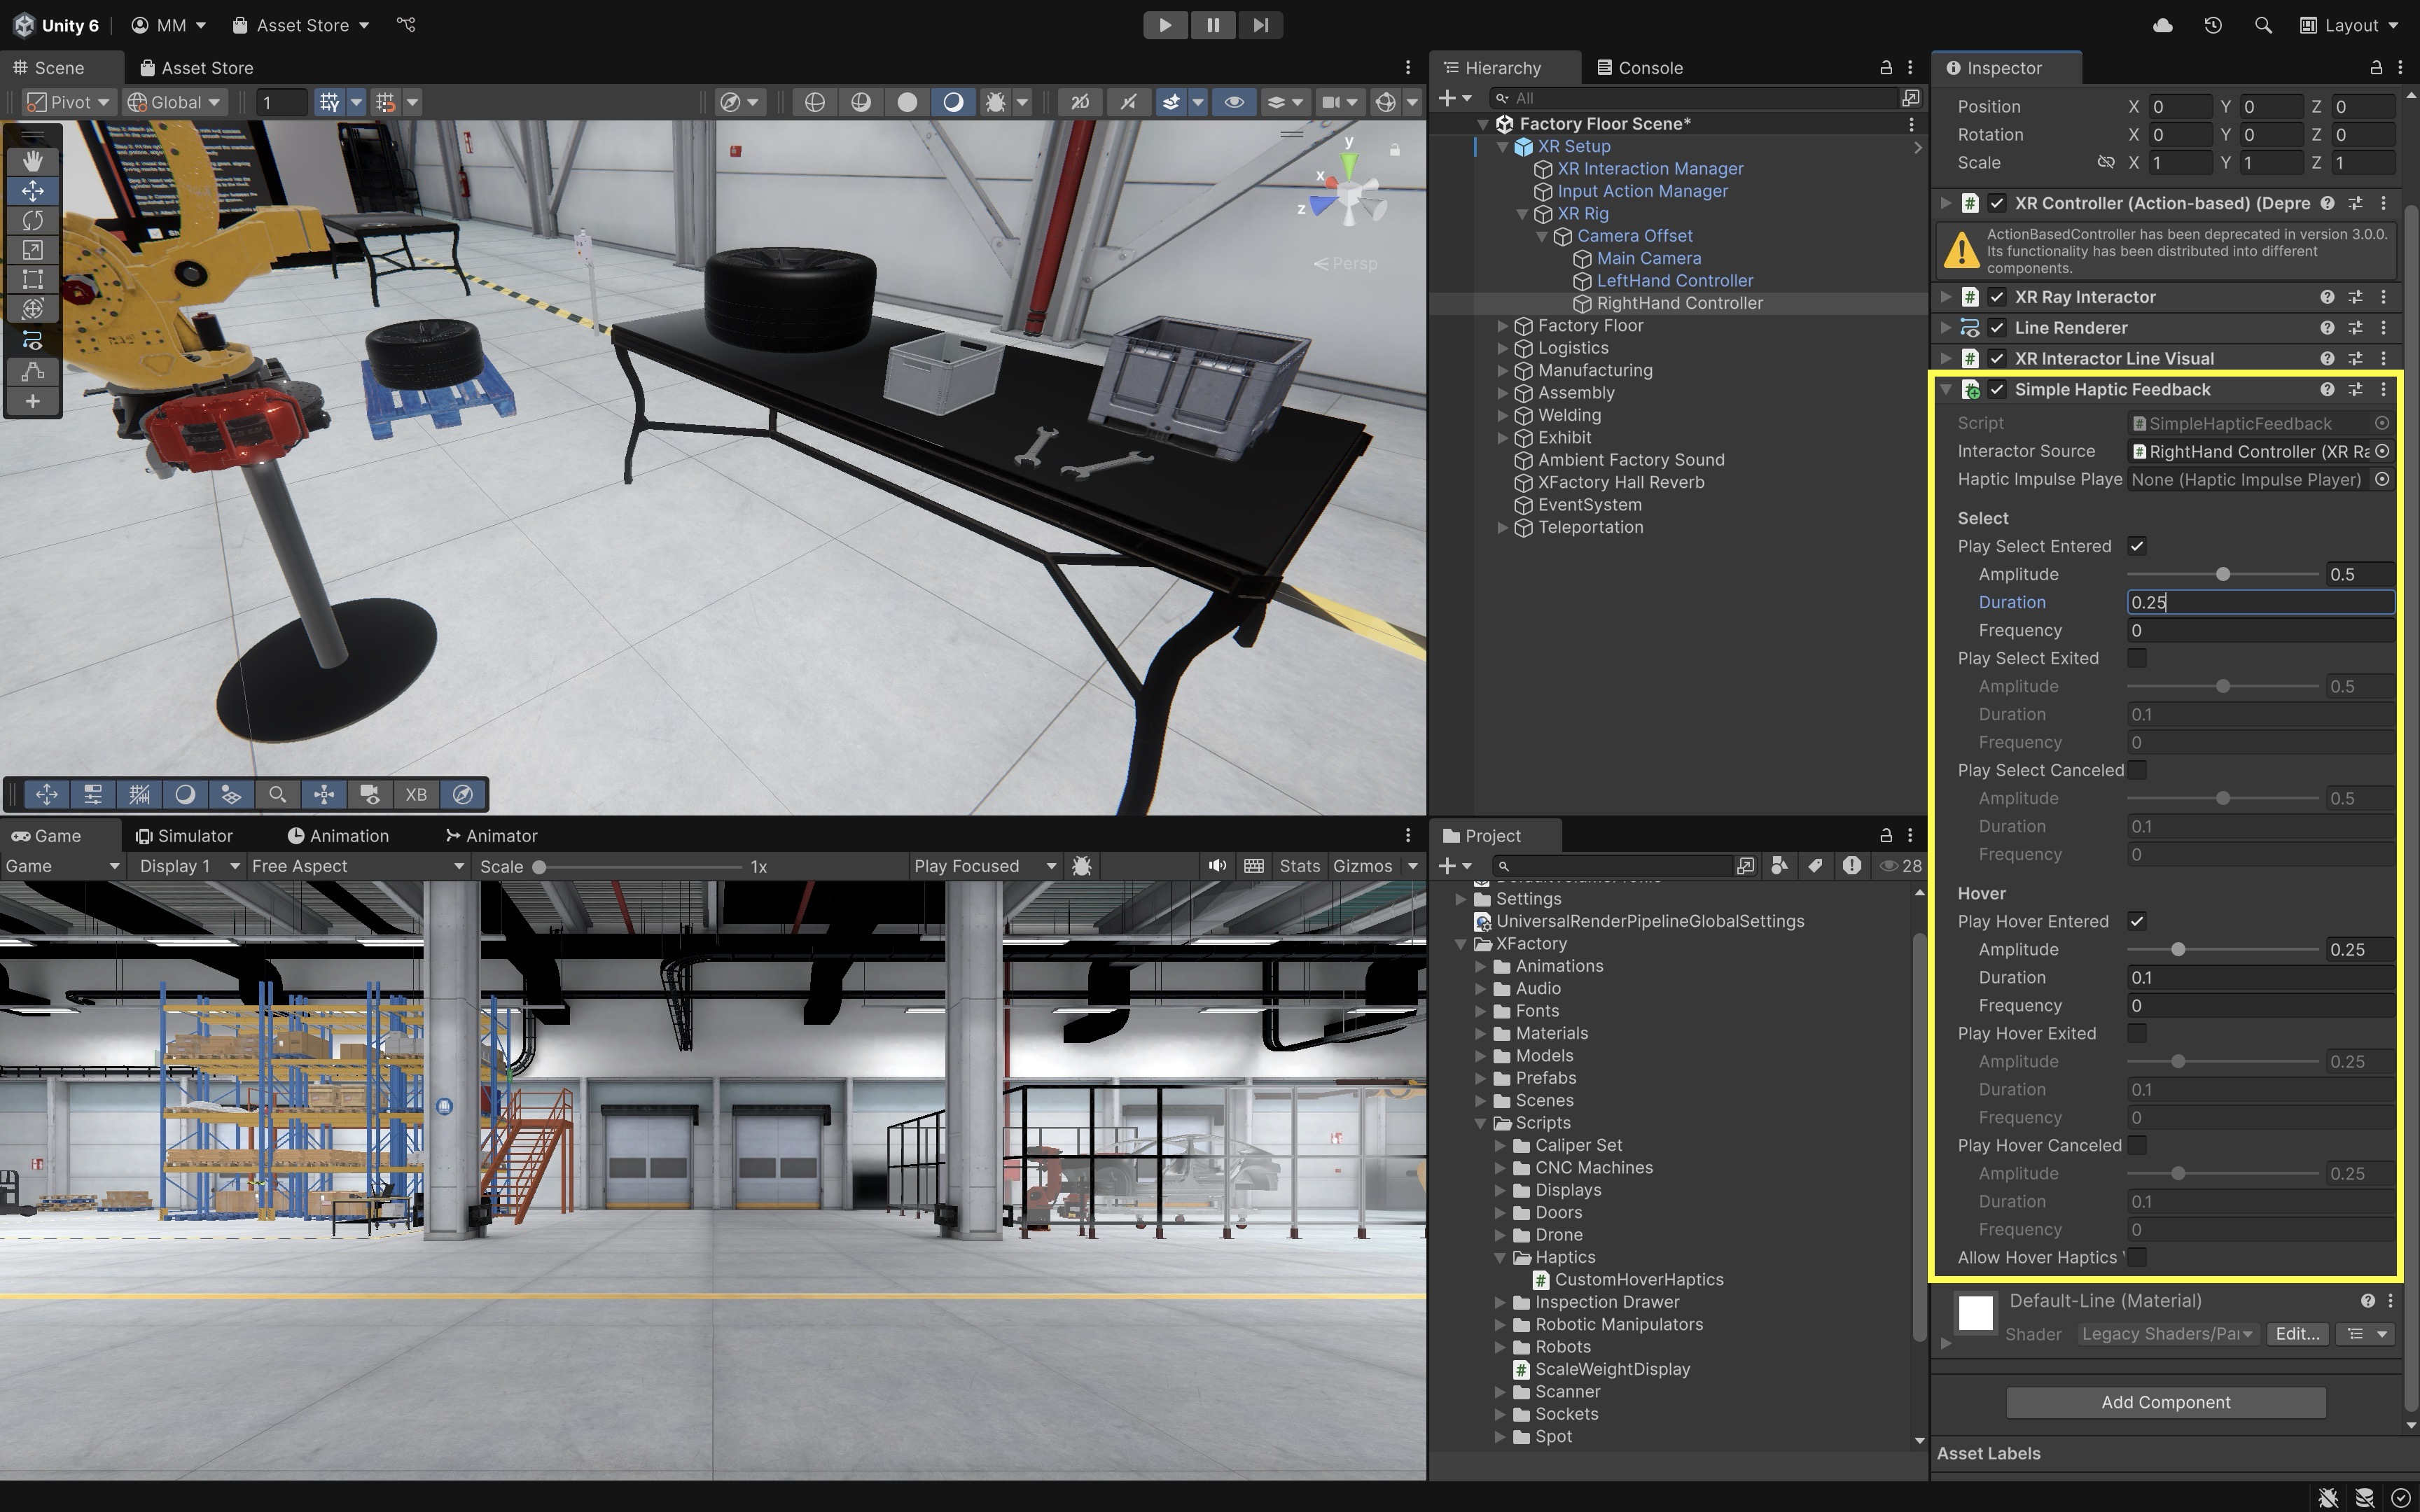Check Play Select Exited
Image resolution: width=2420 pixels, height=1512 pixels.
pyautogui.click(x=2137, y=658)
